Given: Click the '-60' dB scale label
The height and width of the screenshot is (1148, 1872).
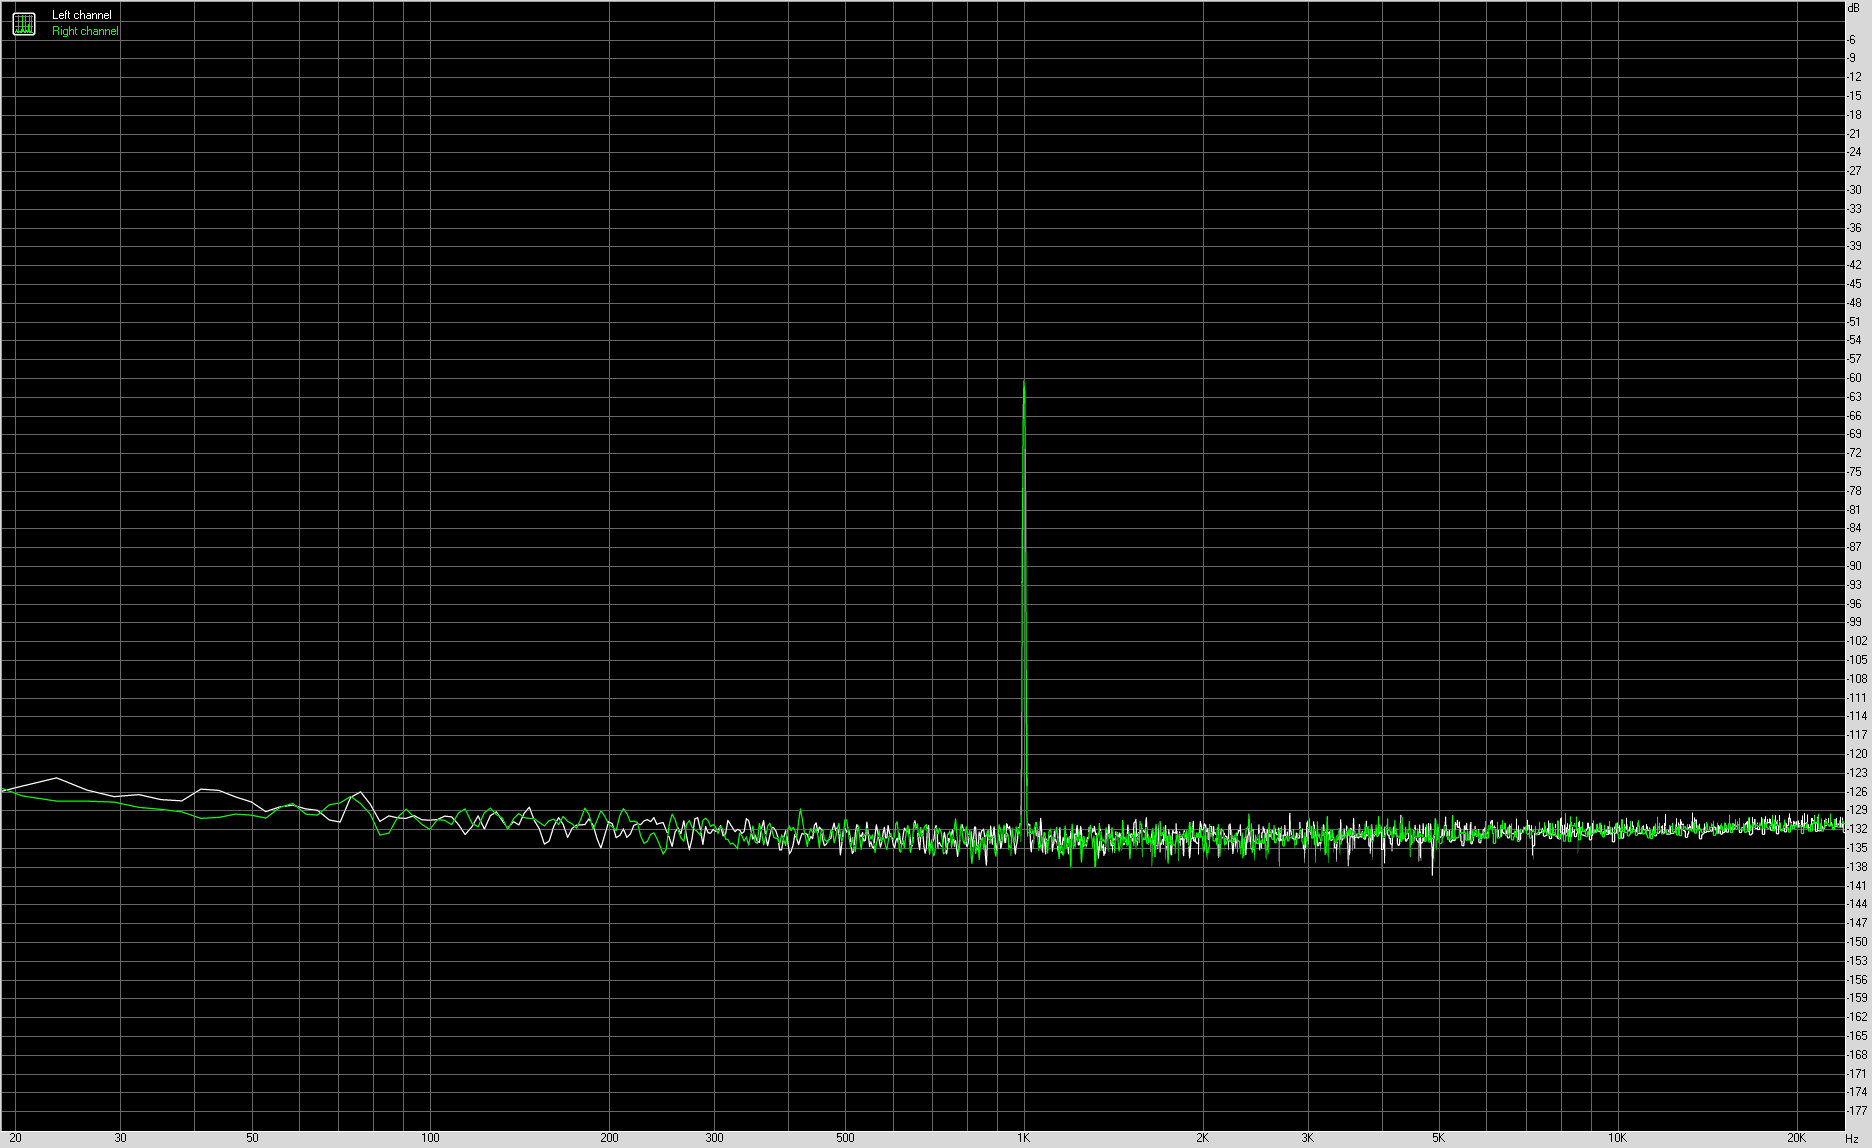Looking at the screenshot, I should tap(1854, 378).
